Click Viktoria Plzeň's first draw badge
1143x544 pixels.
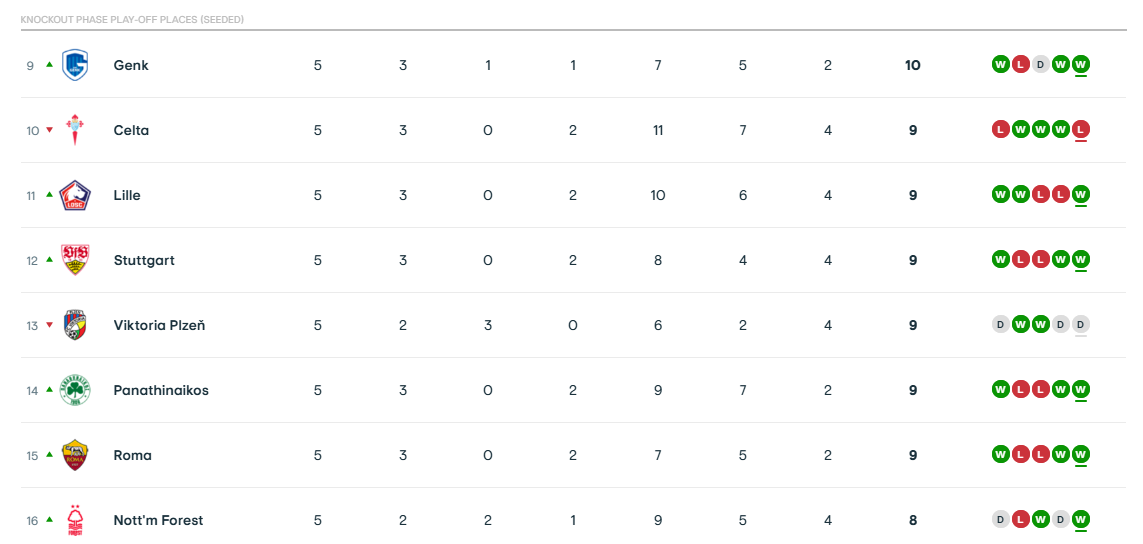click(x=1000, y=325)
